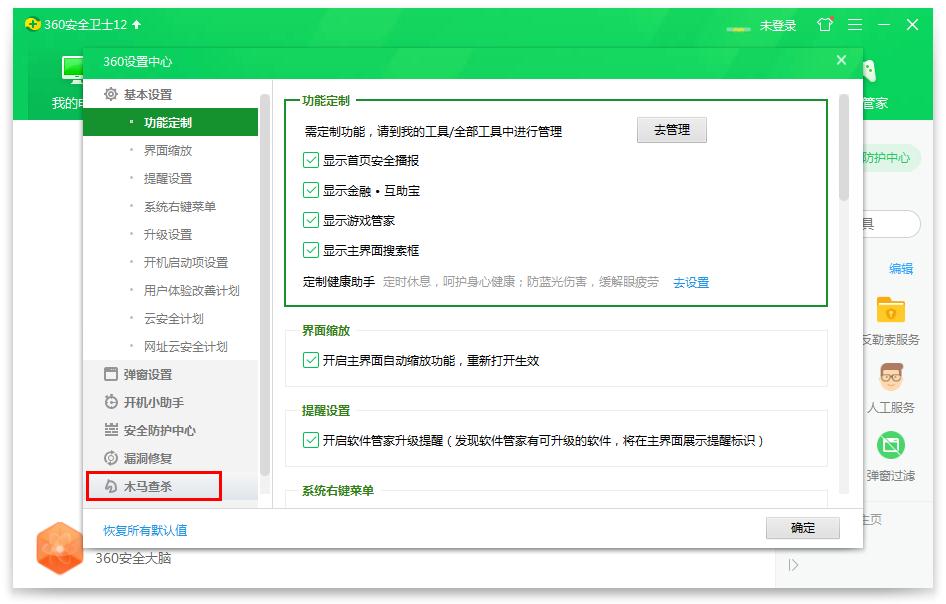Click the skin/theme shirt icon in title bar
This screenshot has width=946, height=604.
point(824,25)
